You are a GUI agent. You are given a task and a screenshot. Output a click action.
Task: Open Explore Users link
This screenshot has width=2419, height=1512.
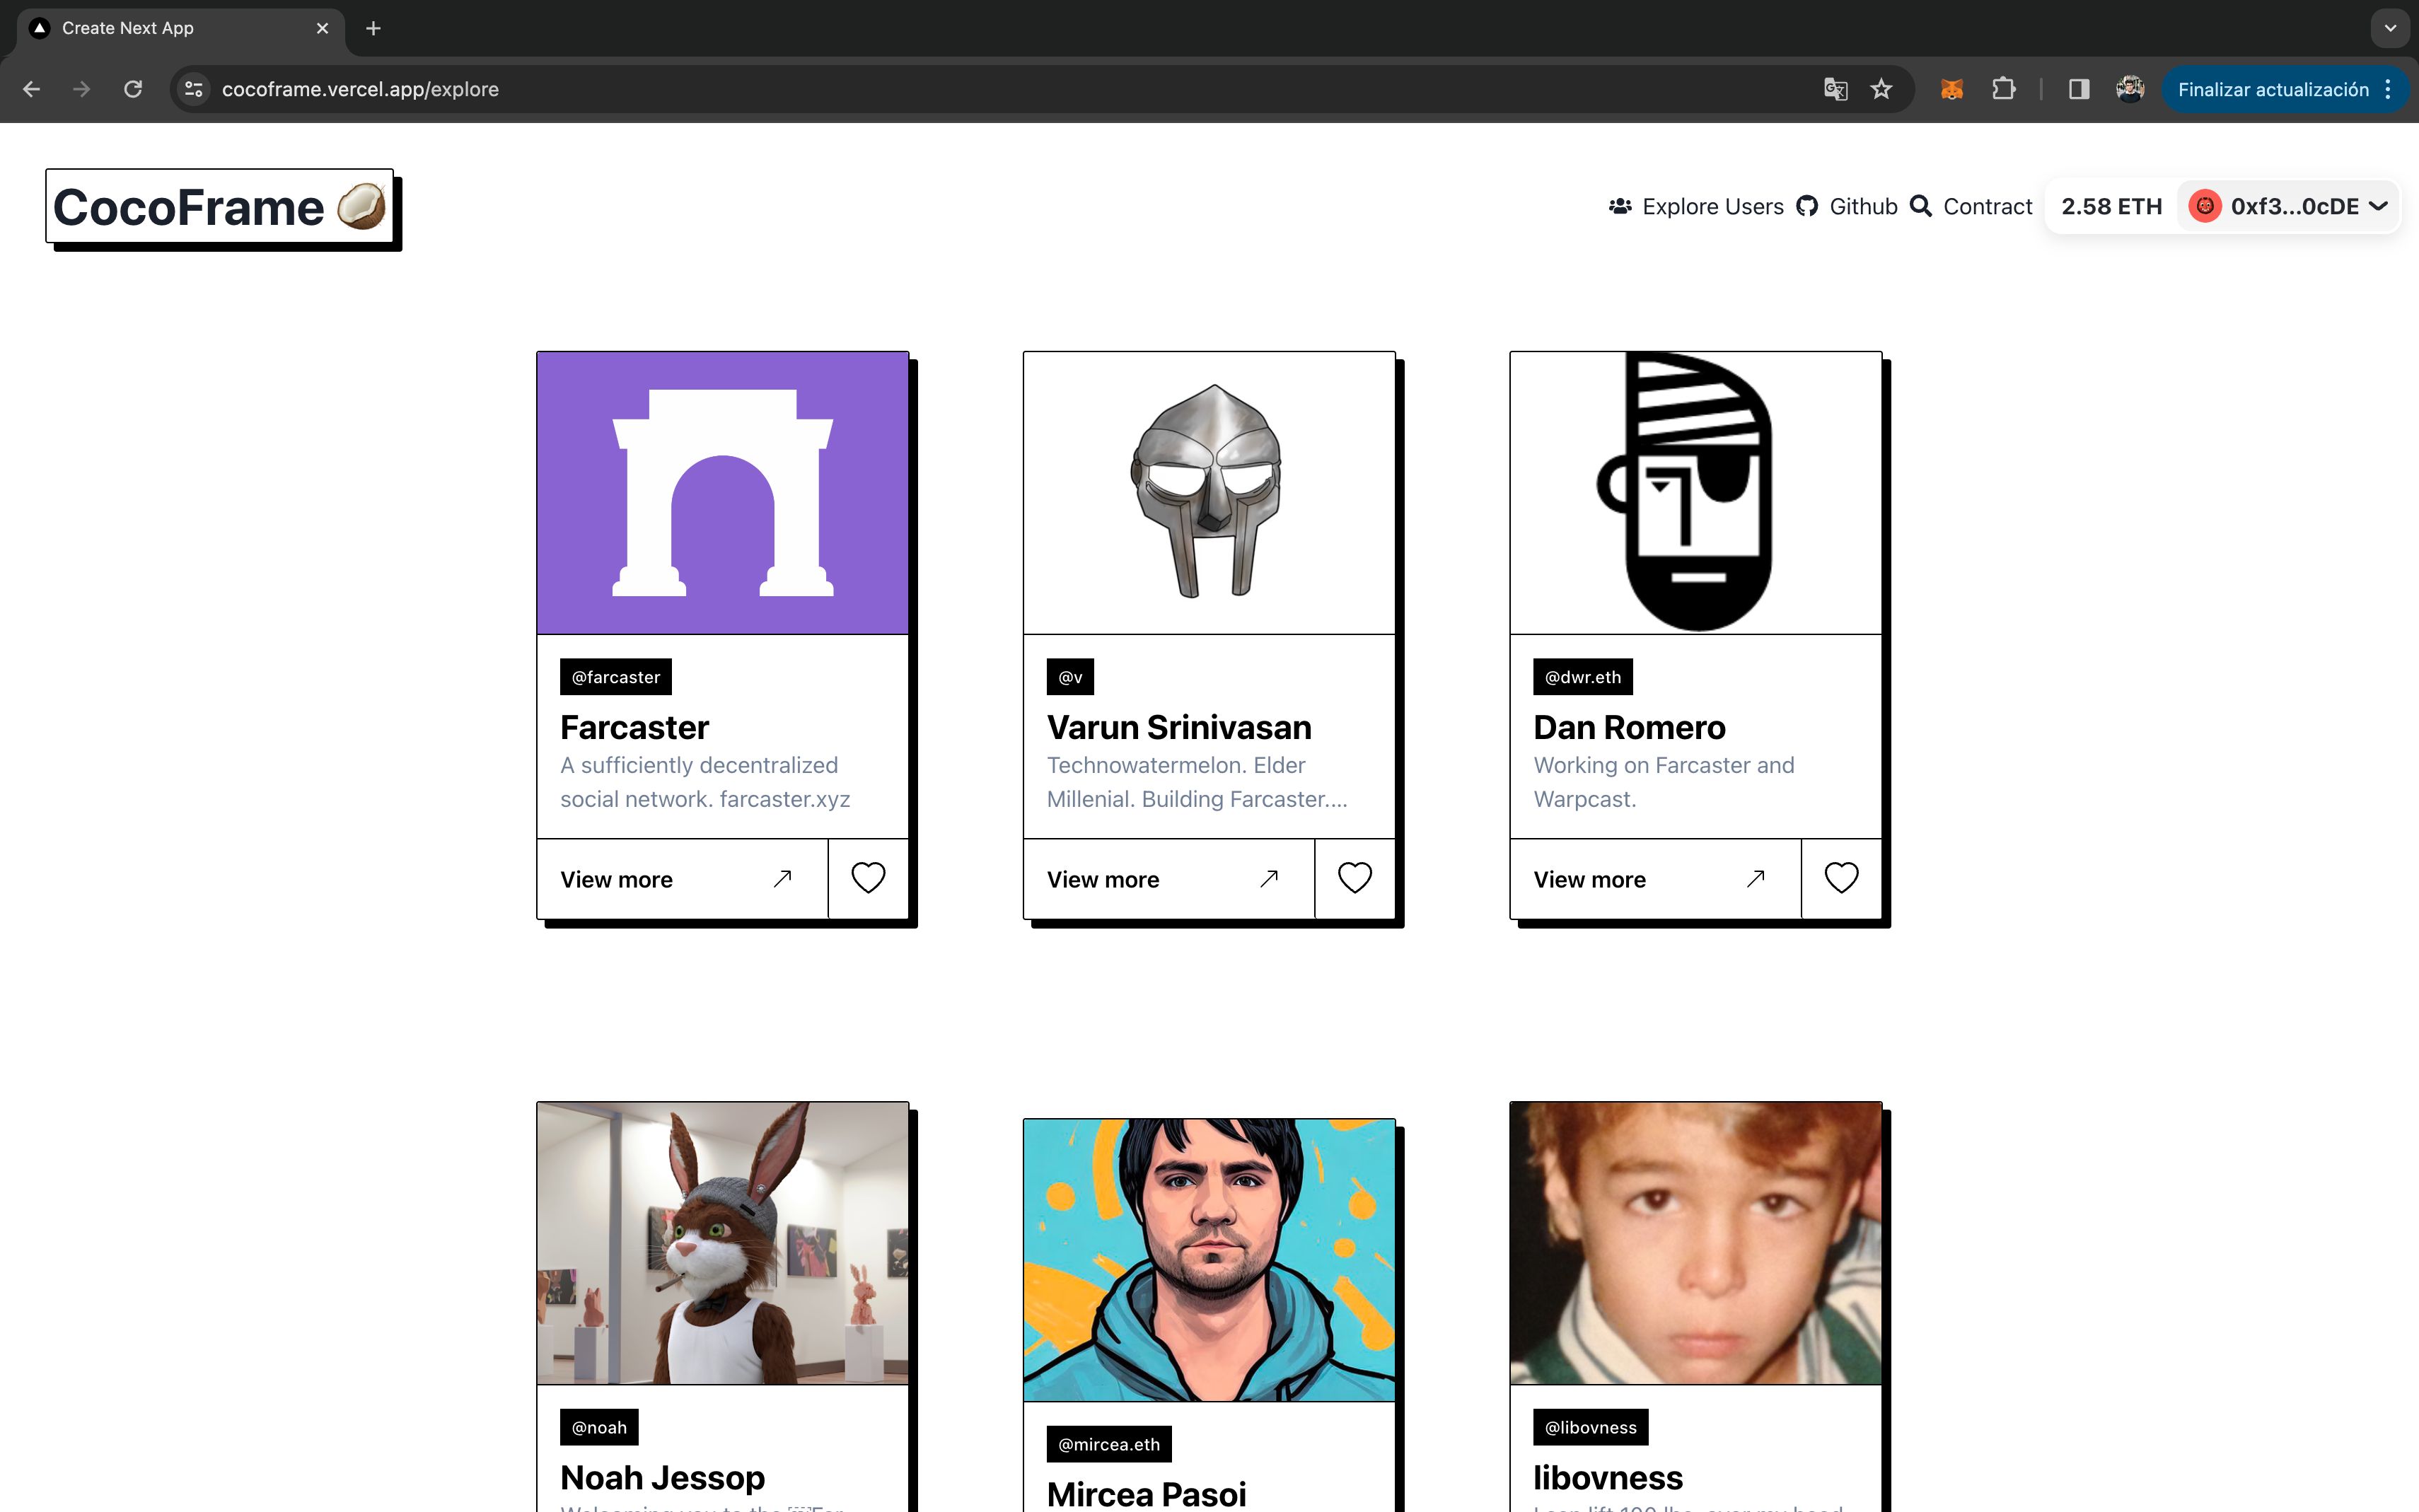tap(1696, 206)
